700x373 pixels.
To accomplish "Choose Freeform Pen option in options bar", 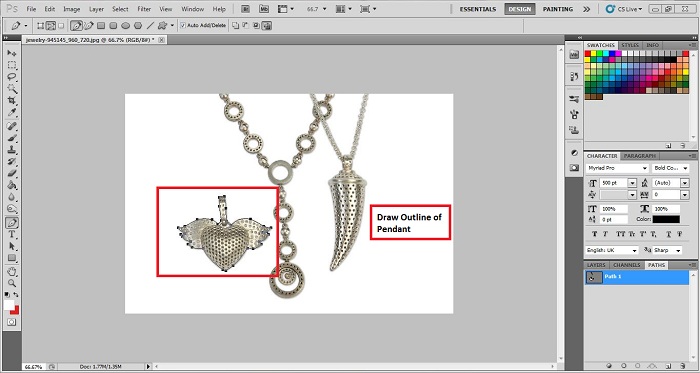I will pos(89,26).
